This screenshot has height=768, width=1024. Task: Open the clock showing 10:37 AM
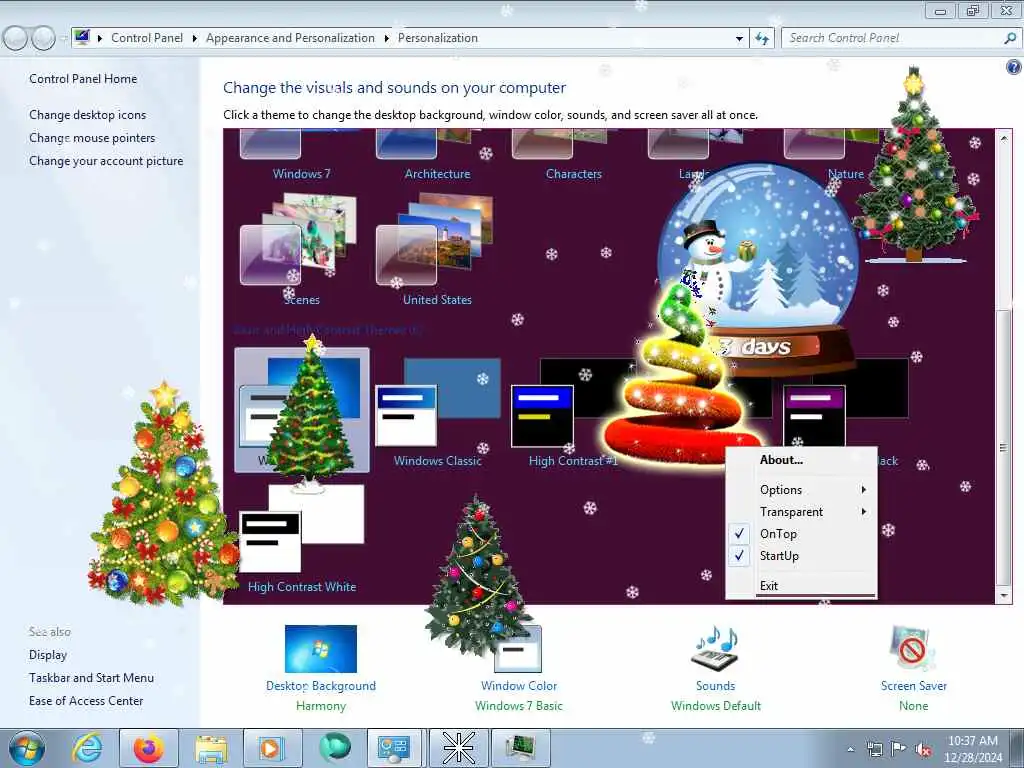(x=972, y=749)
